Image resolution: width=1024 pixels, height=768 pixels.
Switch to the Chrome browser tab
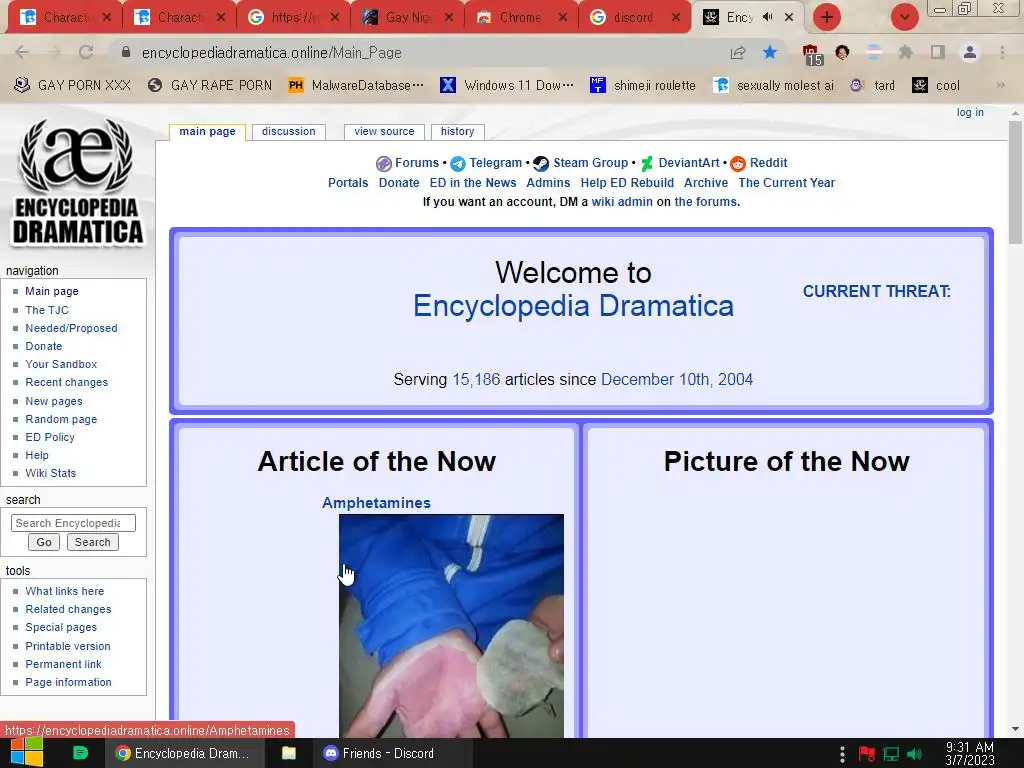point(520,17)
